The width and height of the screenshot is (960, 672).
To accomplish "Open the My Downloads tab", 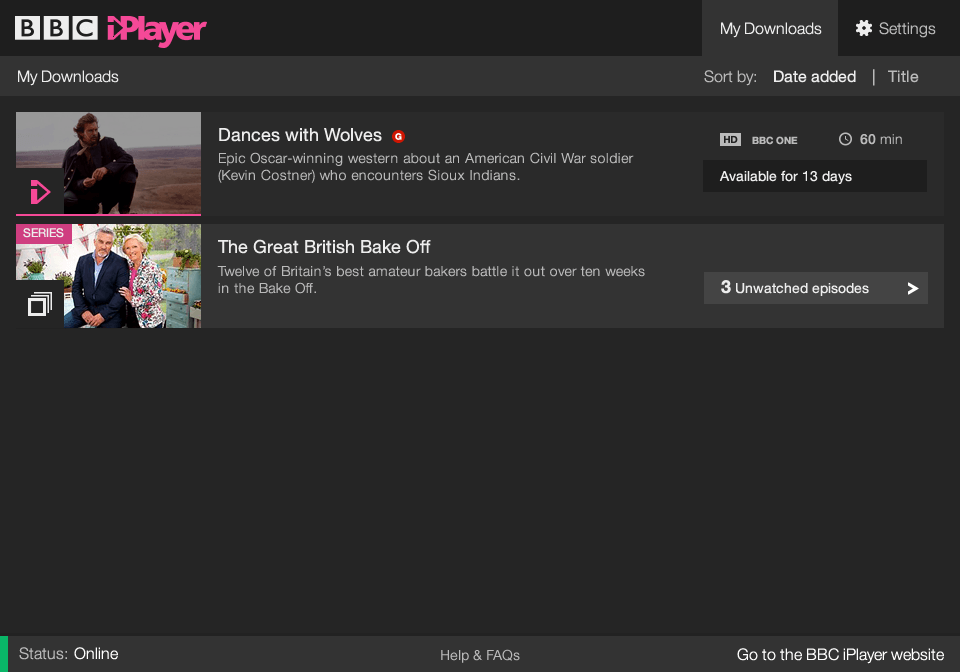I will [x=770, y=28].
